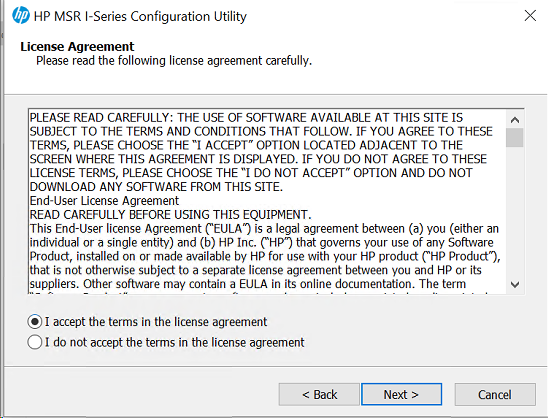Click the license text scrollbar thumb
This screenshot has height=418, width=548.
(514, 137)
